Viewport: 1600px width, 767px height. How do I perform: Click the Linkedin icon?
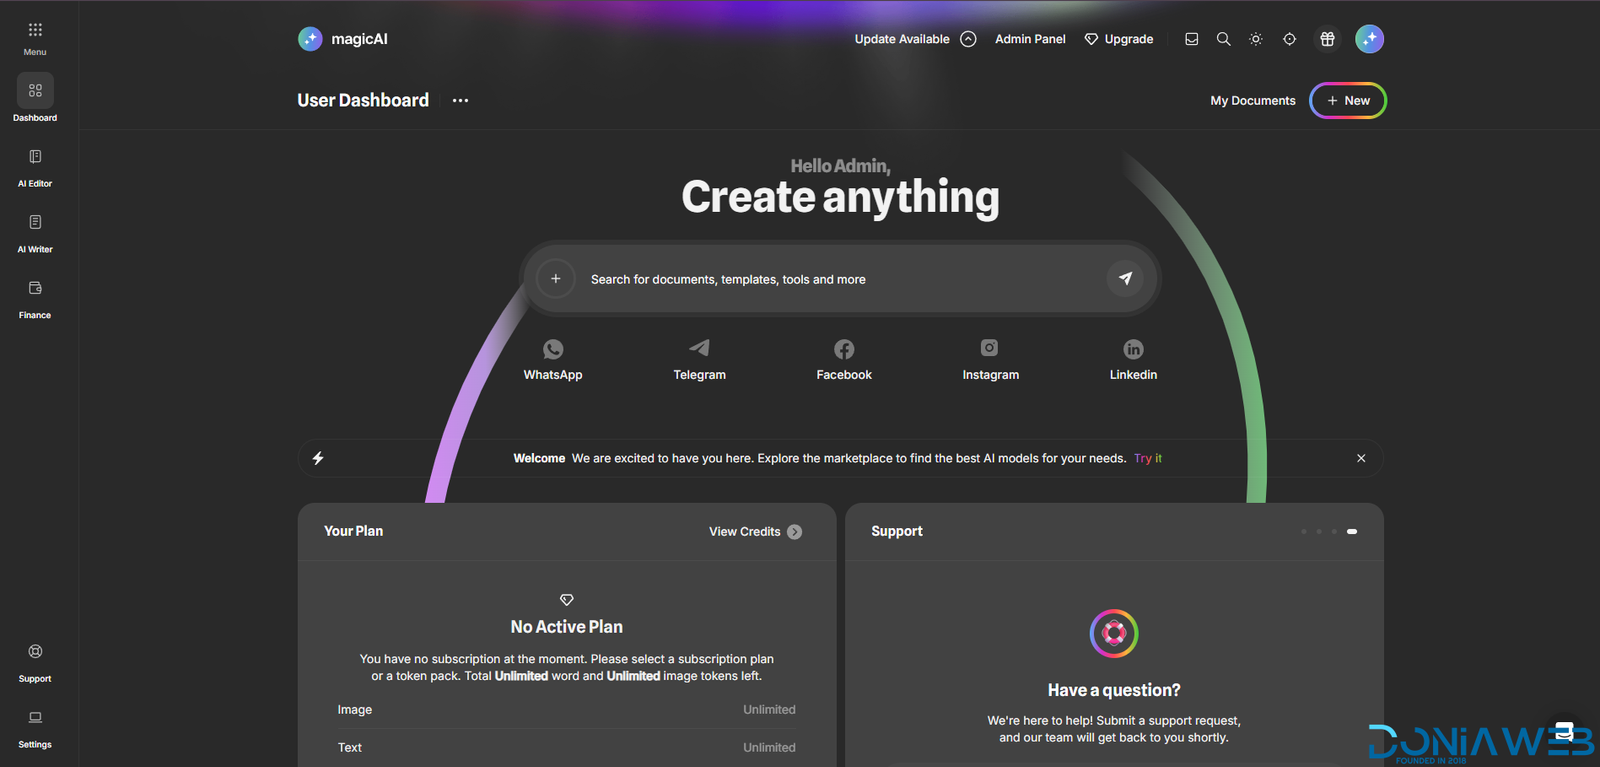1133,349
